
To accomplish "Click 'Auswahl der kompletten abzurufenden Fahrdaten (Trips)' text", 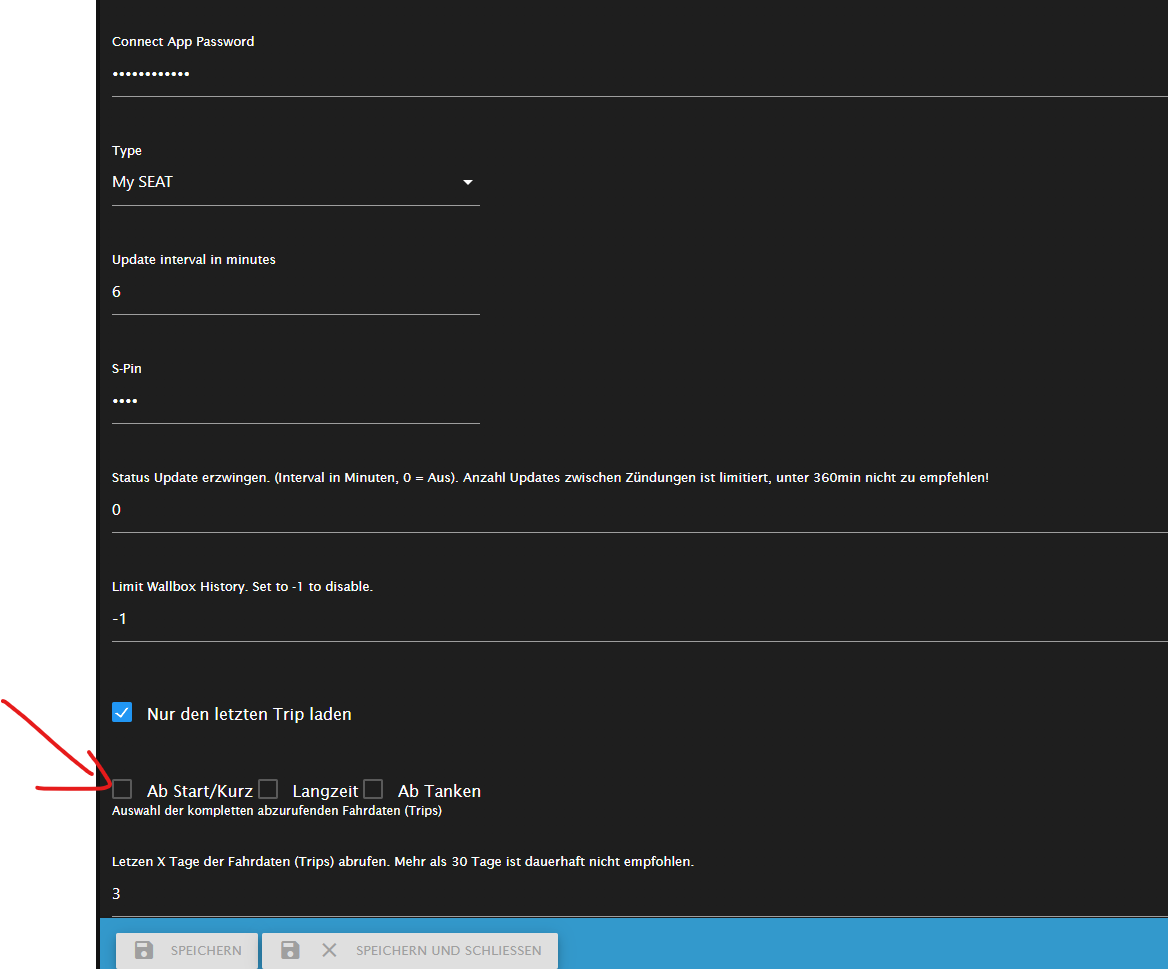I will [277, 810].
